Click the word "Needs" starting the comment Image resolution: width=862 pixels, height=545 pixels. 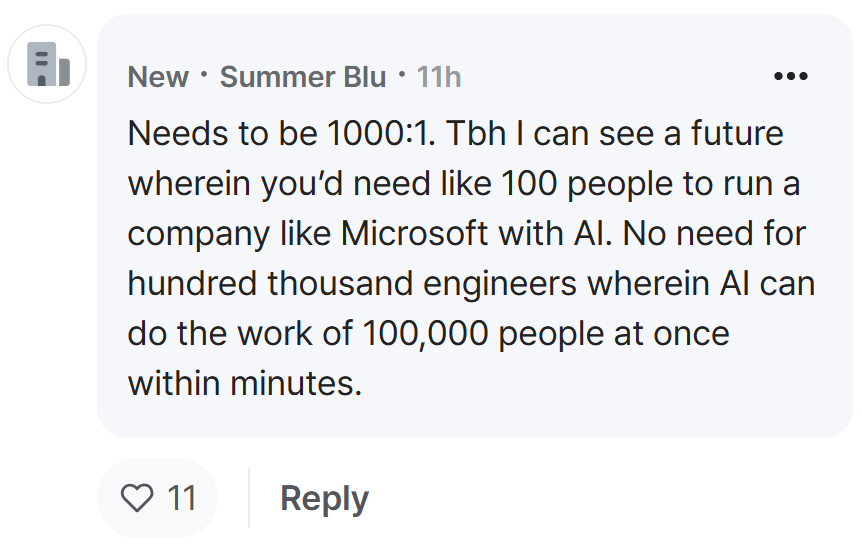[x=178, y=134]
